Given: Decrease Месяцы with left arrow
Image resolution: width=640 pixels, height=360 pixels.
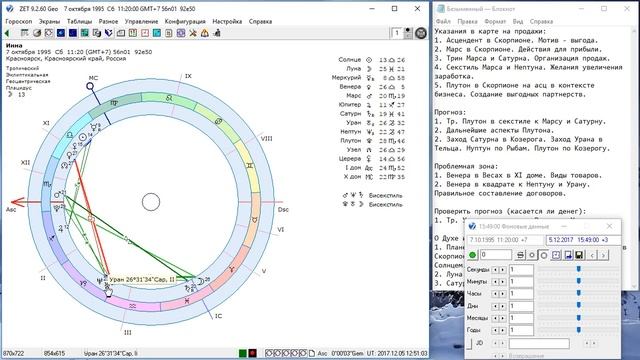Looking at the screenshot, I should (495, 318).
